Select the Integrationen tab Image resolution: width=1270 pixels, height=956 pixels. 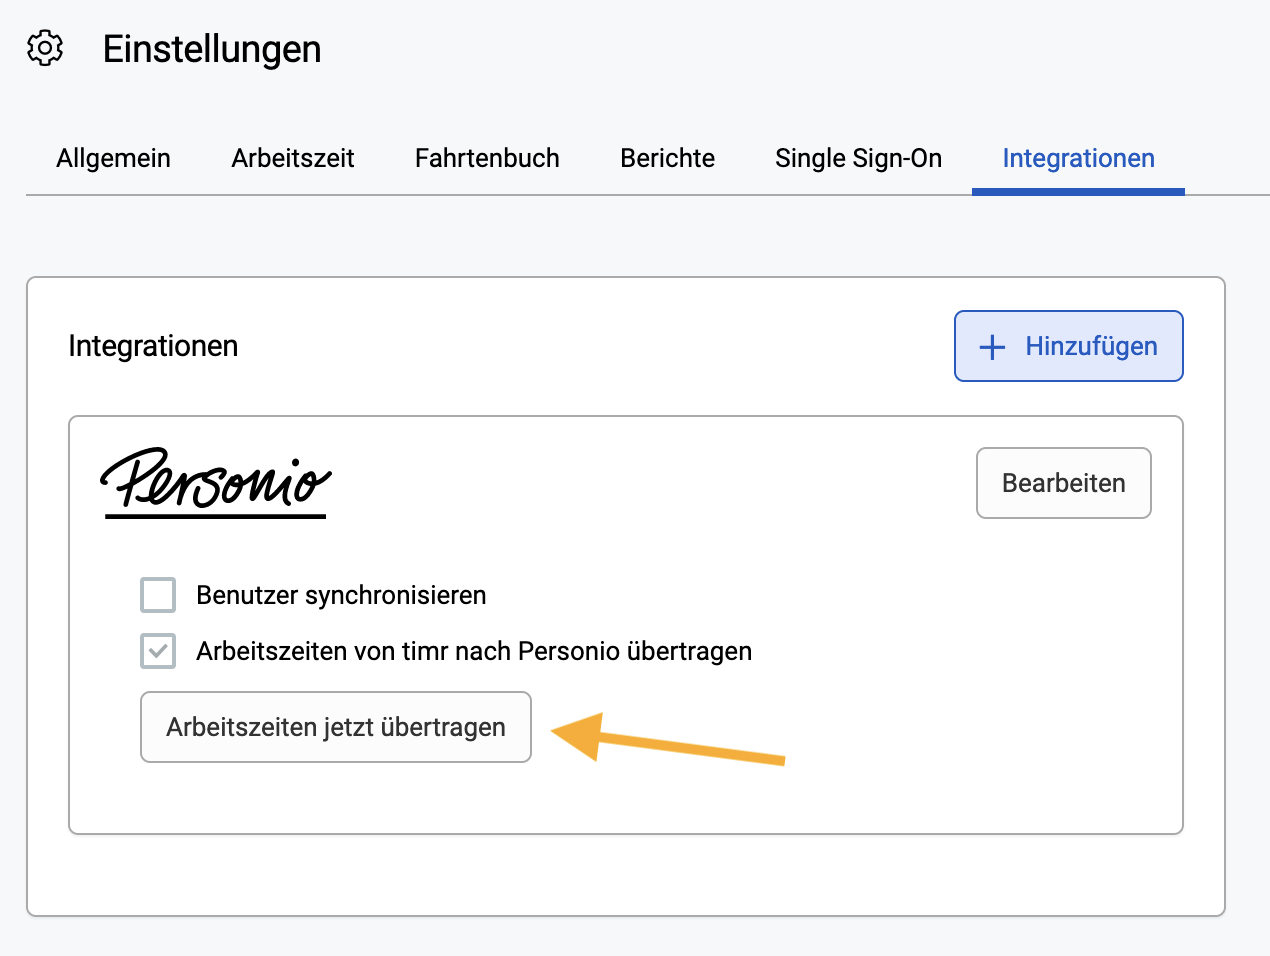(1078, 158)
